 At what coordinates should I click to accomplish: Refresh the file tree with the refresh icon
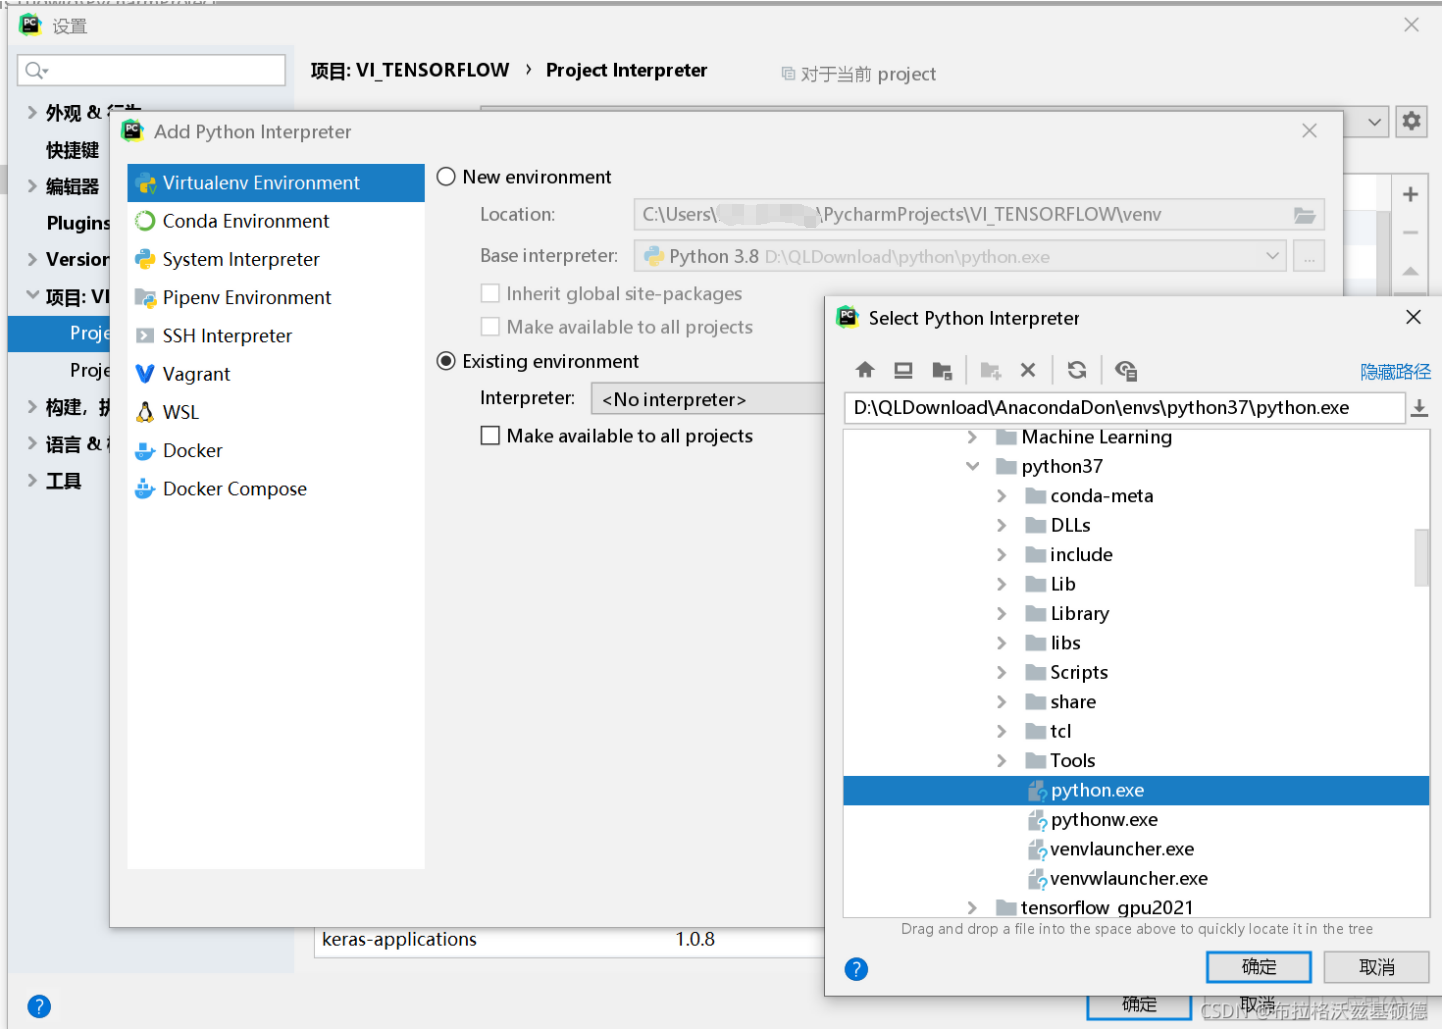(x=1077, y=370)
